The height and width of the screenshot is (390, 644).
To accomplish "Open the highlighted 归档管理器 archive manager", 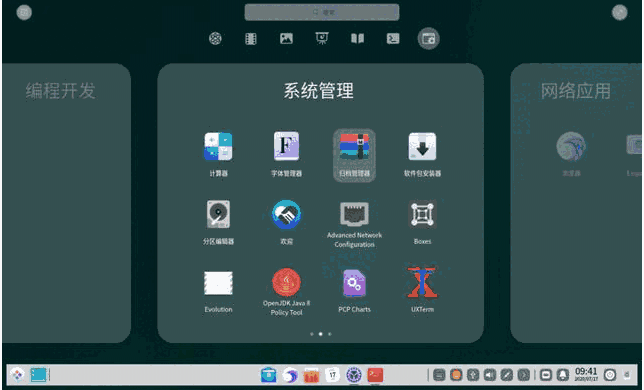I will point(354,155).
